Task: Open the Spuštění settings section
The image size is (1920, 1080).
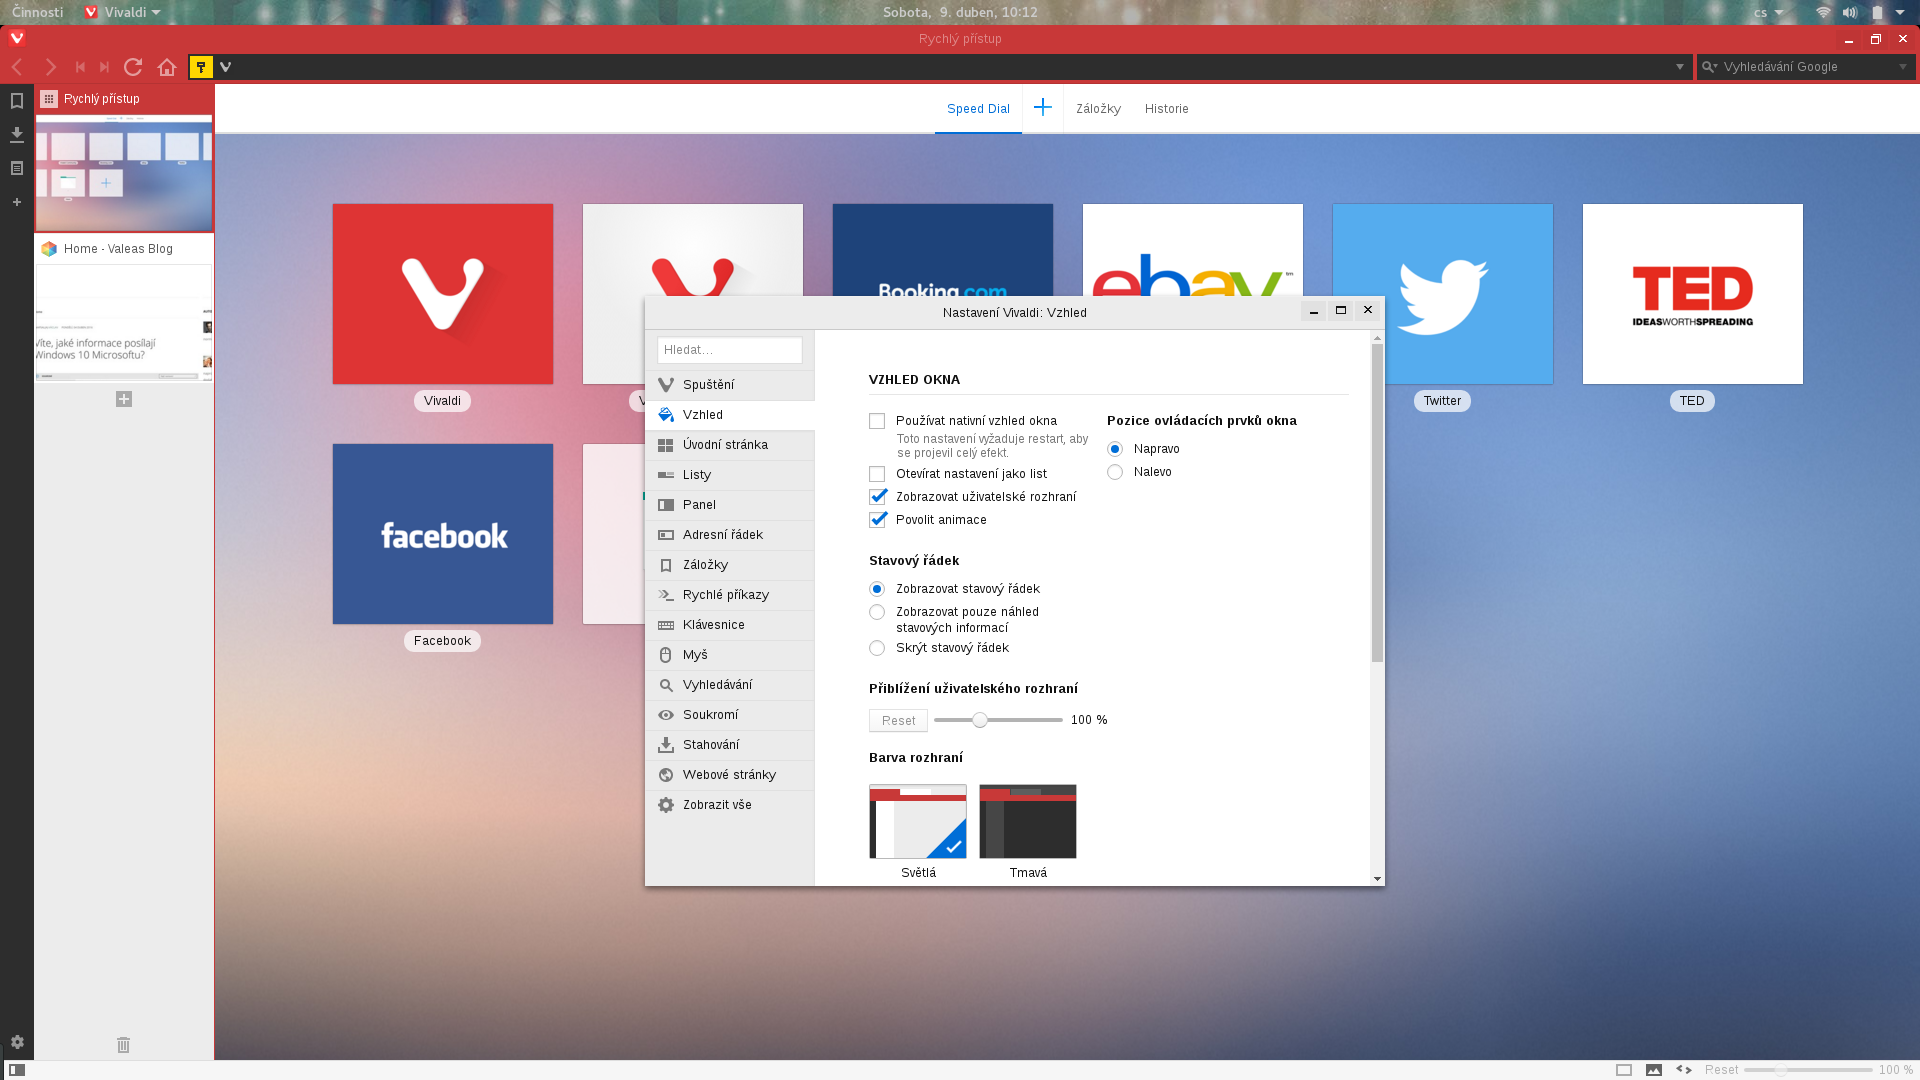Action: pos(730,385)
